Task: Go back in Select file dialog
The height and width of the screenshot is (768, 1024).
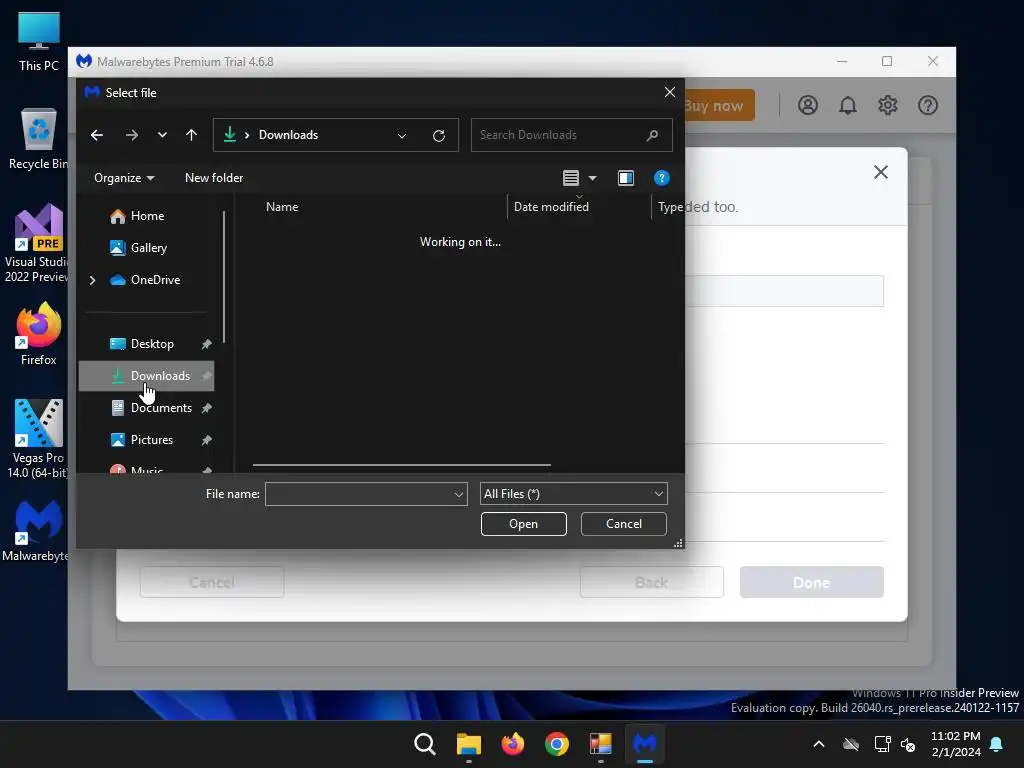Action: coord(97,135)
